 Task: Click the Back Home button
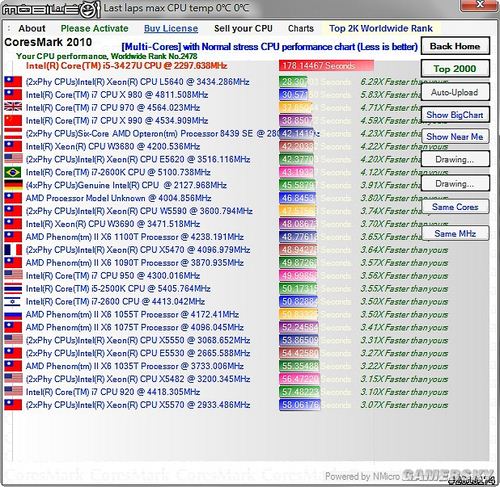click(x=455, y=46)
